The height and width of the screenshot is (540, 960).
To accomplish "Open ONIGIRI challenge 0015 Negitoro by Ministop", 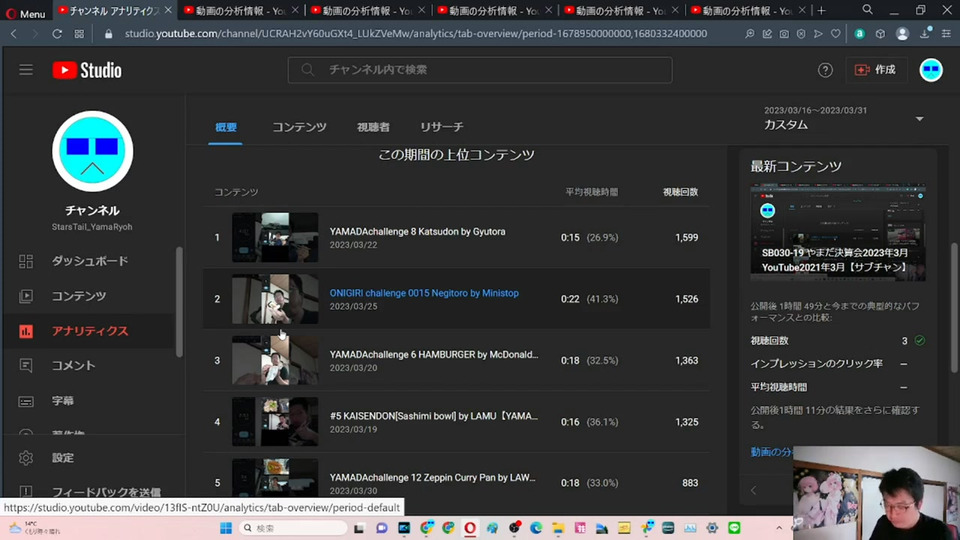I will [424, 293].
